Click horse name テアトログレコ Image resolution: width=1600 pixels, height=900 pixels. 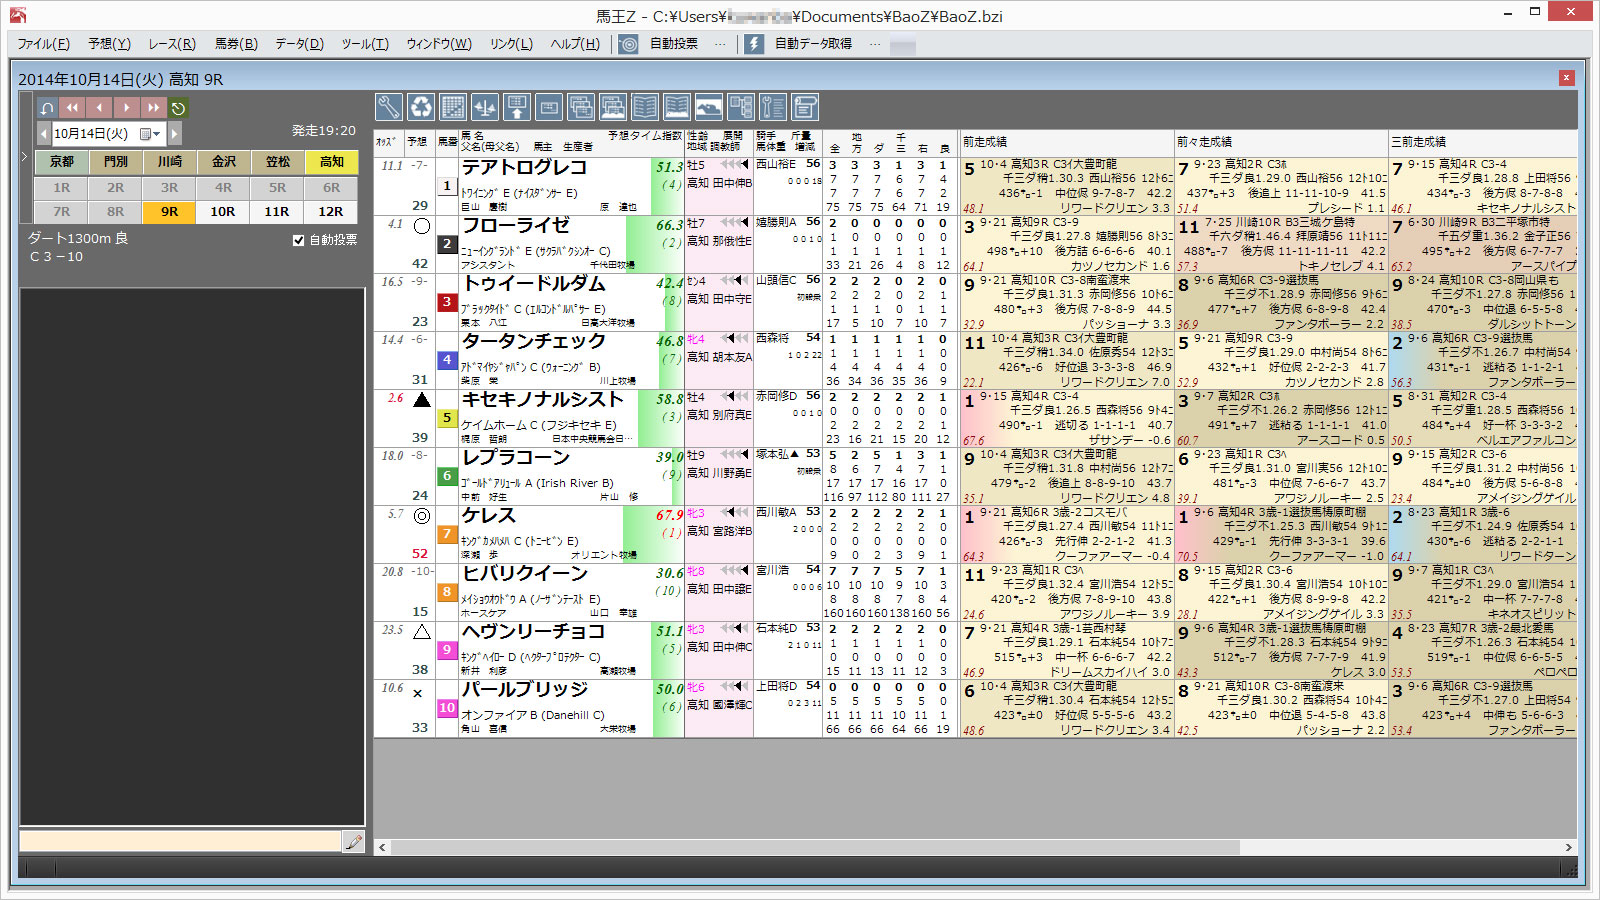tap(524, 168)
